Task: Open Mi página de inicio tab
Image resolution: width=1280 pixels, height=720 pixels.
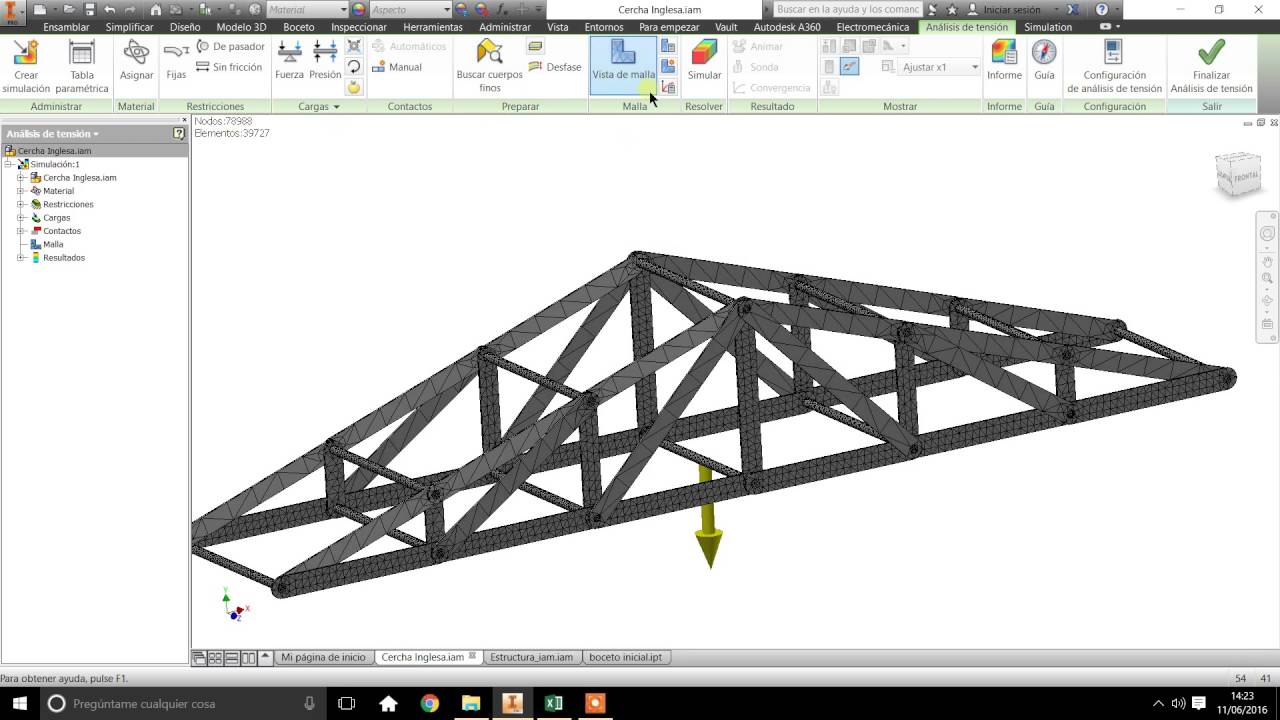Action: tap(323, 657)
